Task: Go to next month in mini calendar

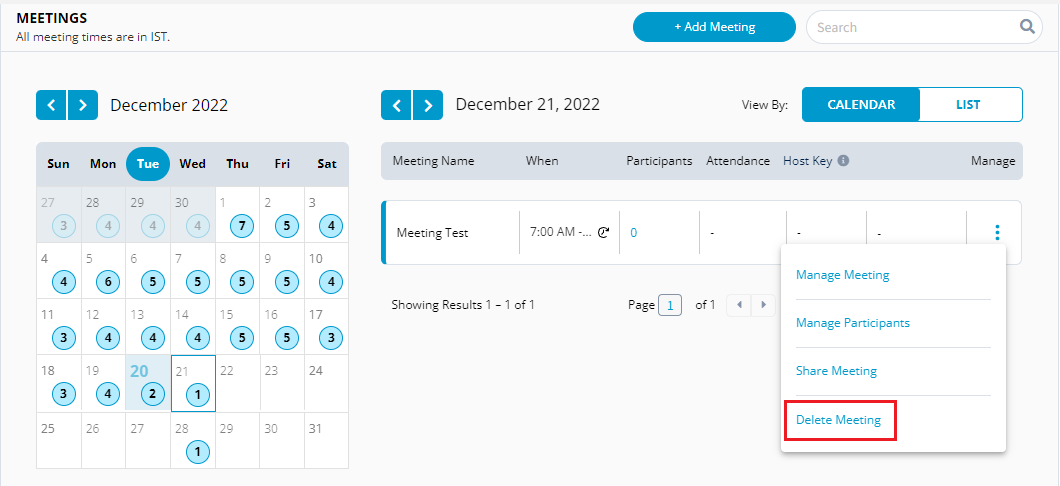Action: tap(83, 105)
